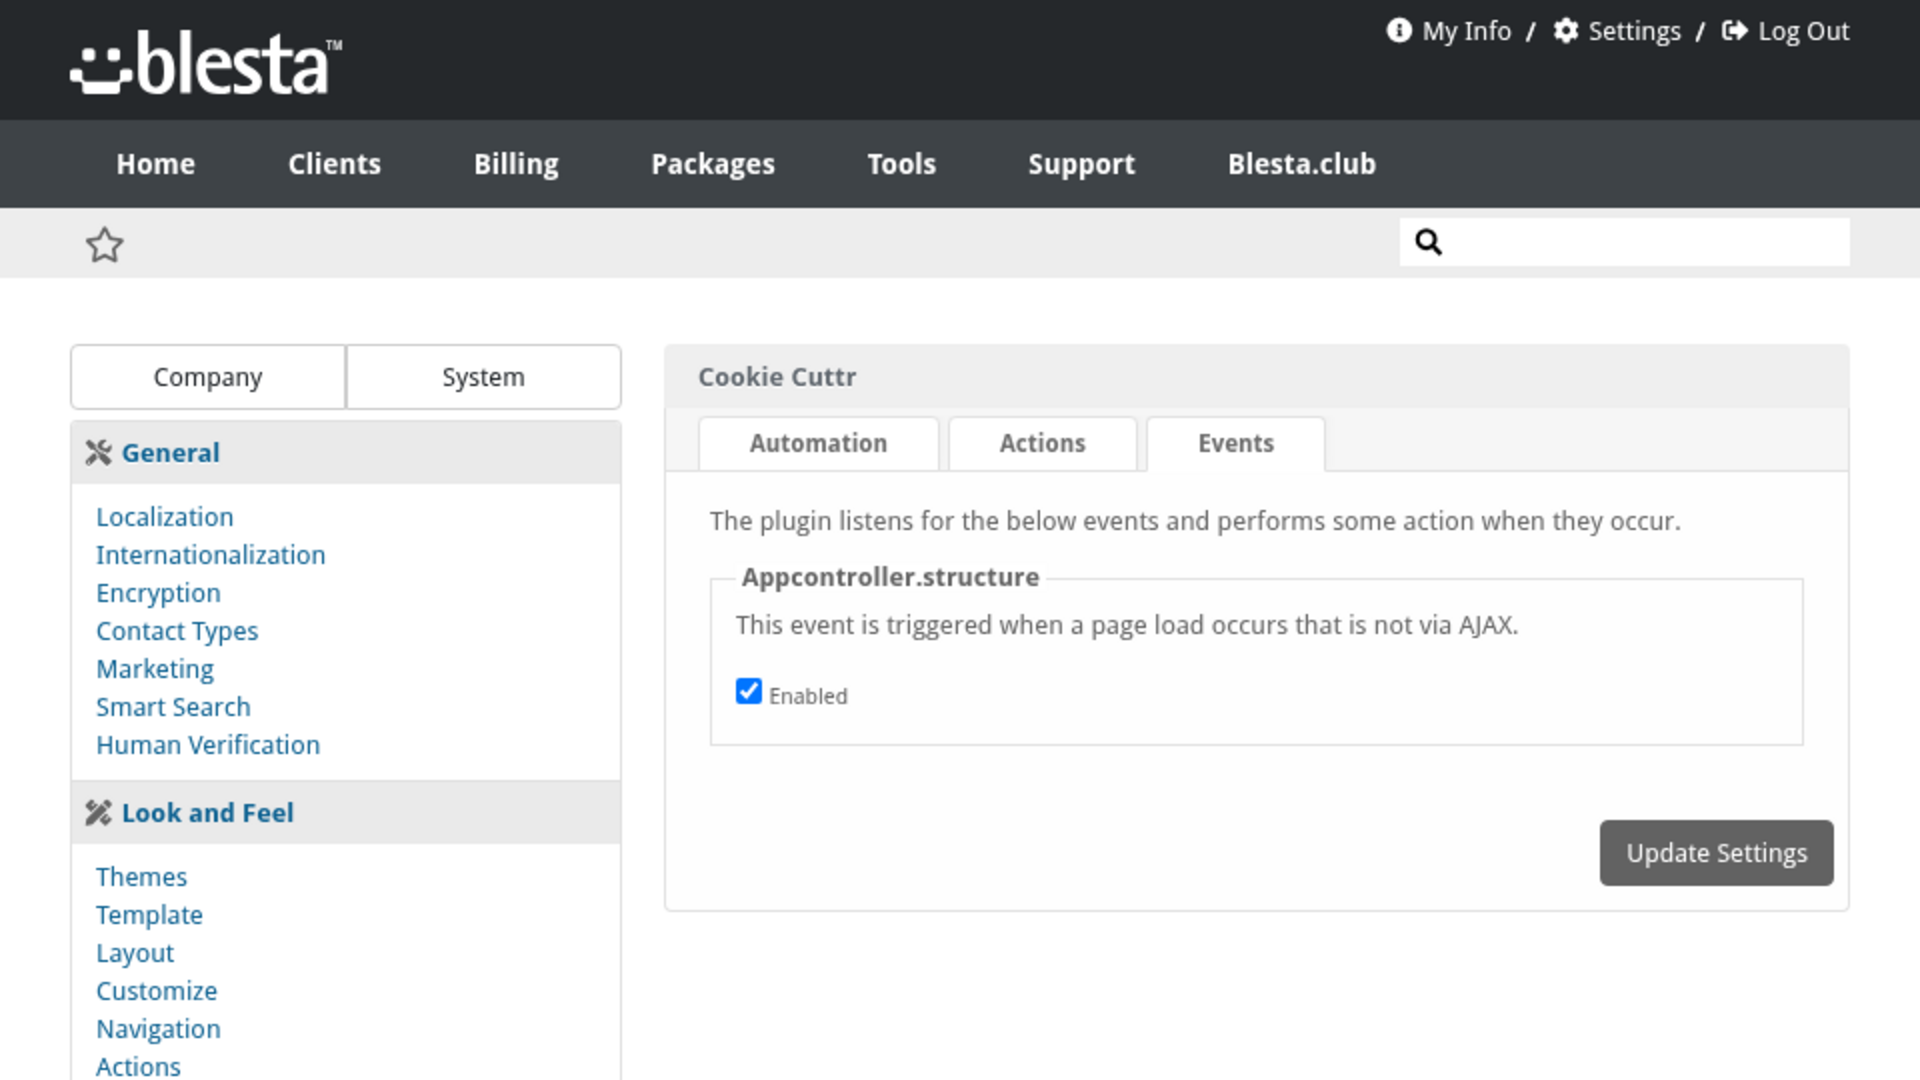The height and width of the screenshot is (1080, 1920).
Task: Switch to System settings tab
Action: pos(483,377)
